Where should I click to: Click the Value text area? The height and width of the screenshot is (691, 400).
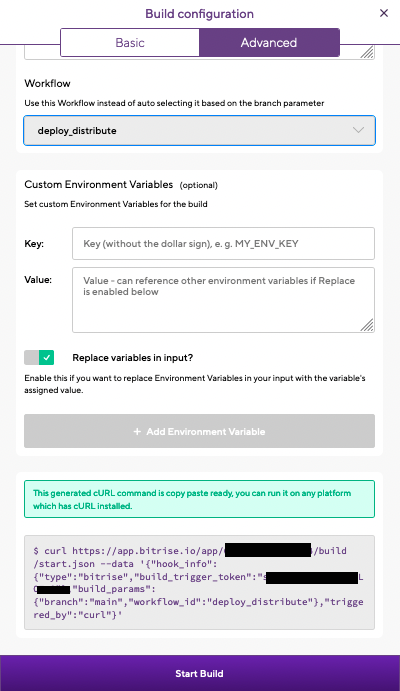[223, 300]
